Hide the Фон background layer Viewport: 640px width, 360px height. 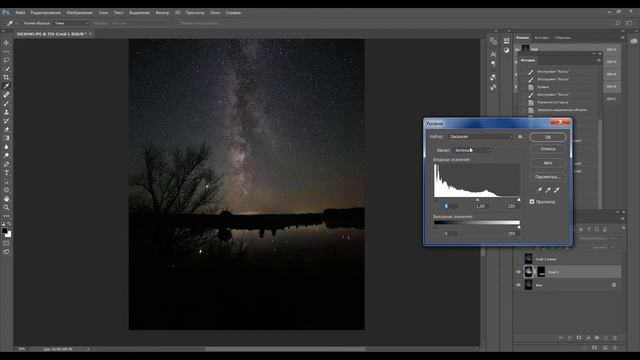click(x=518, y=285)
